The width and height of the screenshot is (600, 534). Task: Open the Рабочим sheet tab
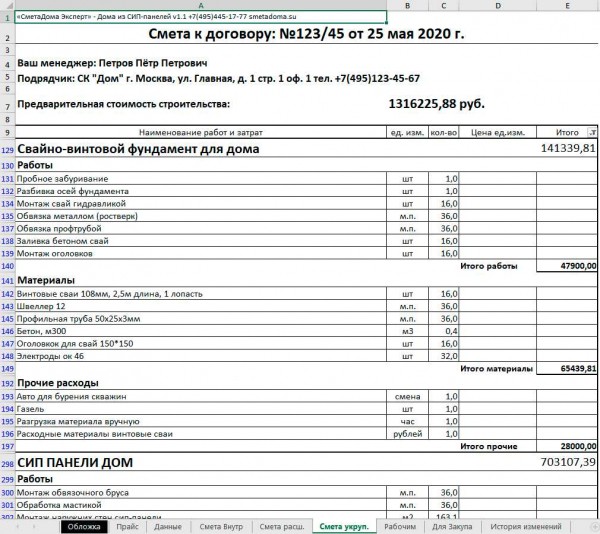click(x=400, y=527)
